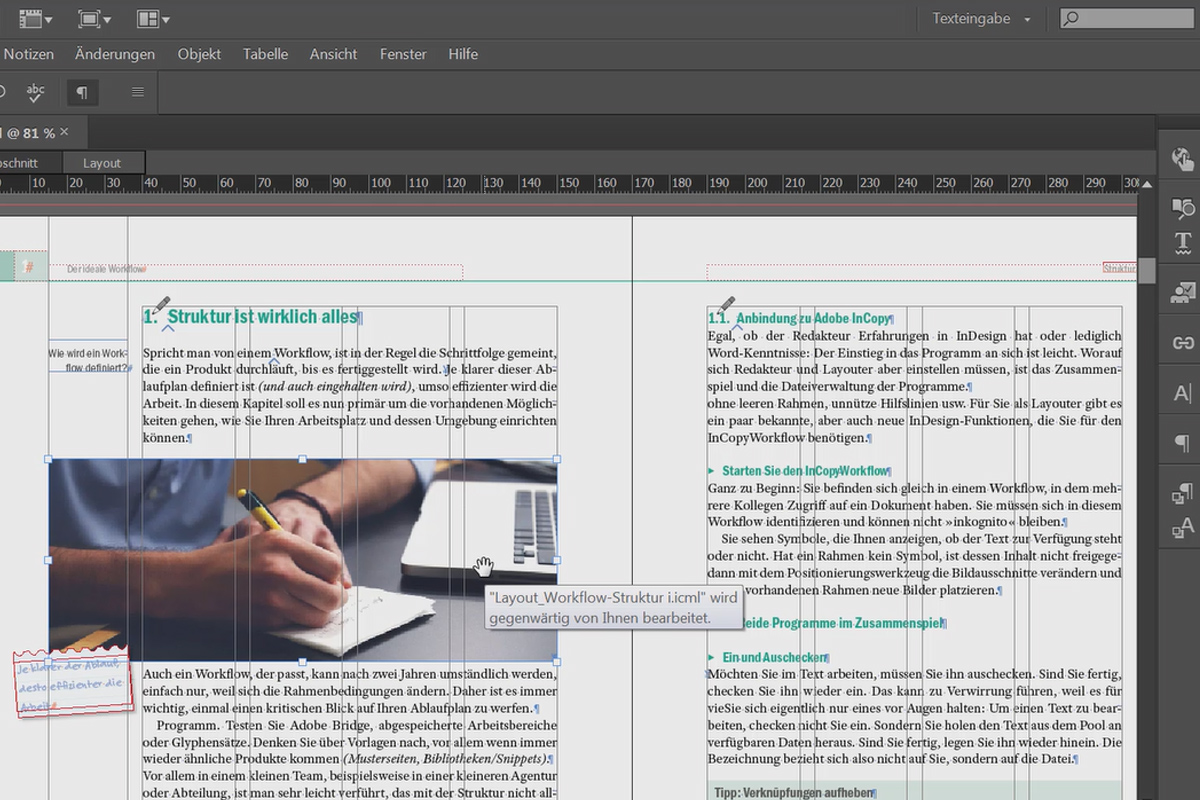Open the Paragraph Styles panel icon

coord(1182,492)
